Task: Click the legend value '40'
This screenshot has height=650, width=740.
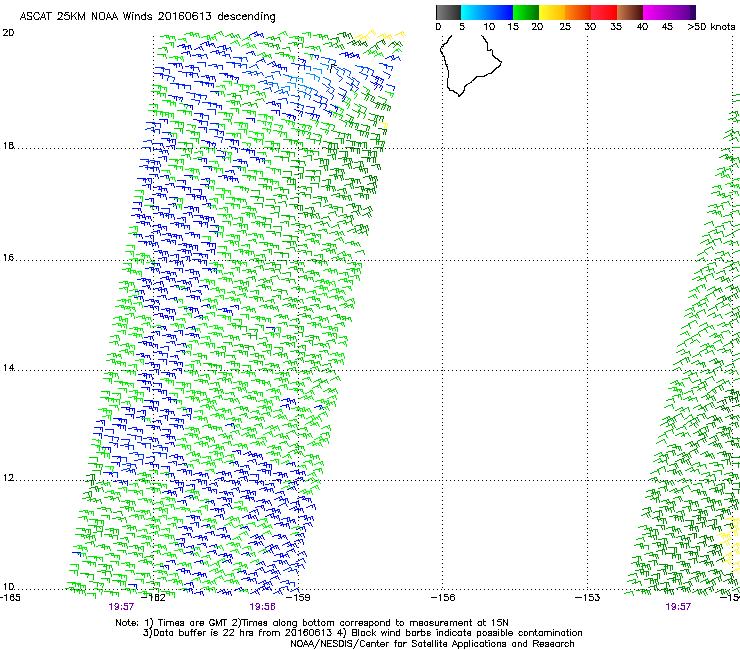Action: click(642, 26)
